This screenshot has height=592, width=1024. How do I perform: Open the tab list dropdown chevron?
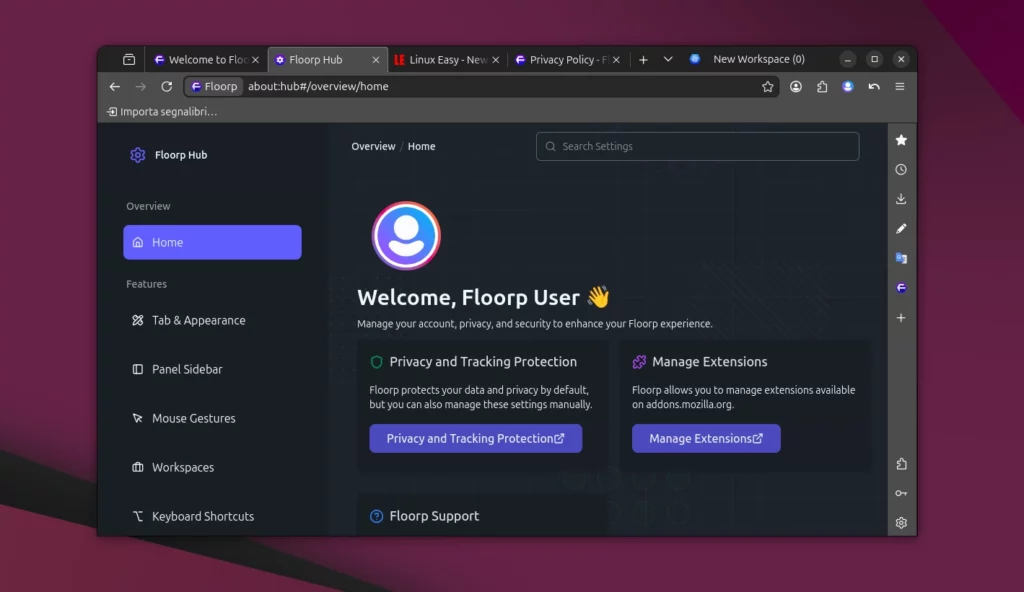pos(667,59)
